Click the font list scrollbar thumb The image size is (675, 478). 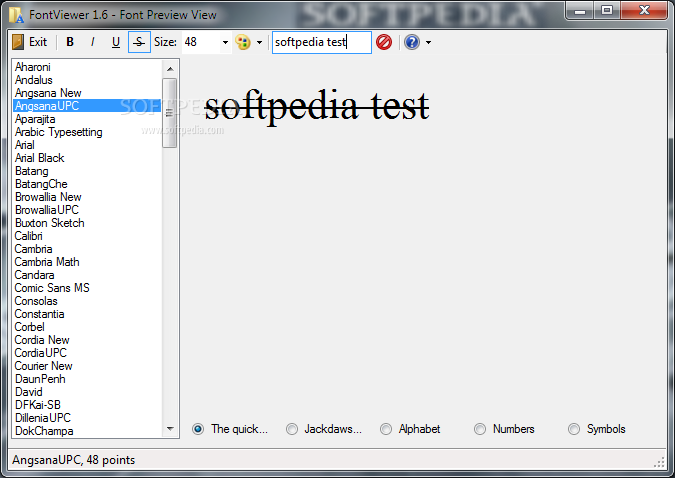(x=170, y=113)
